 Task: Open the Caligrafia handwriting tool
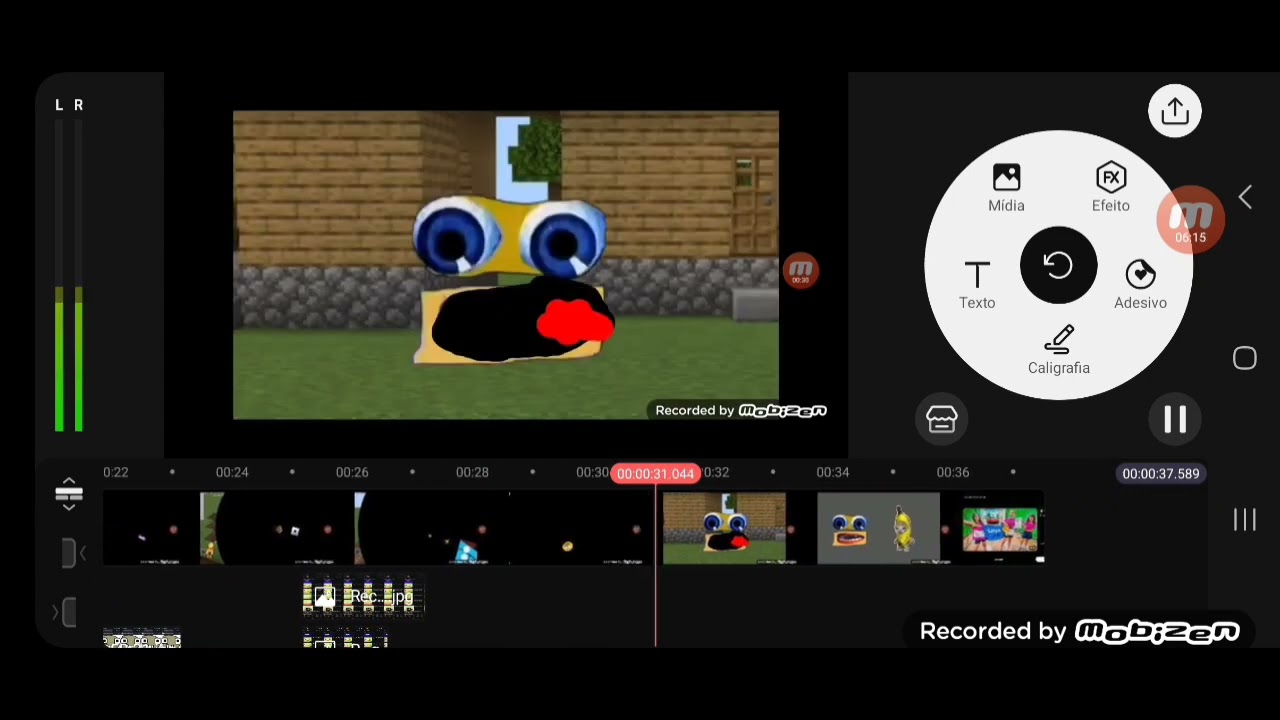coord(1059,351)
